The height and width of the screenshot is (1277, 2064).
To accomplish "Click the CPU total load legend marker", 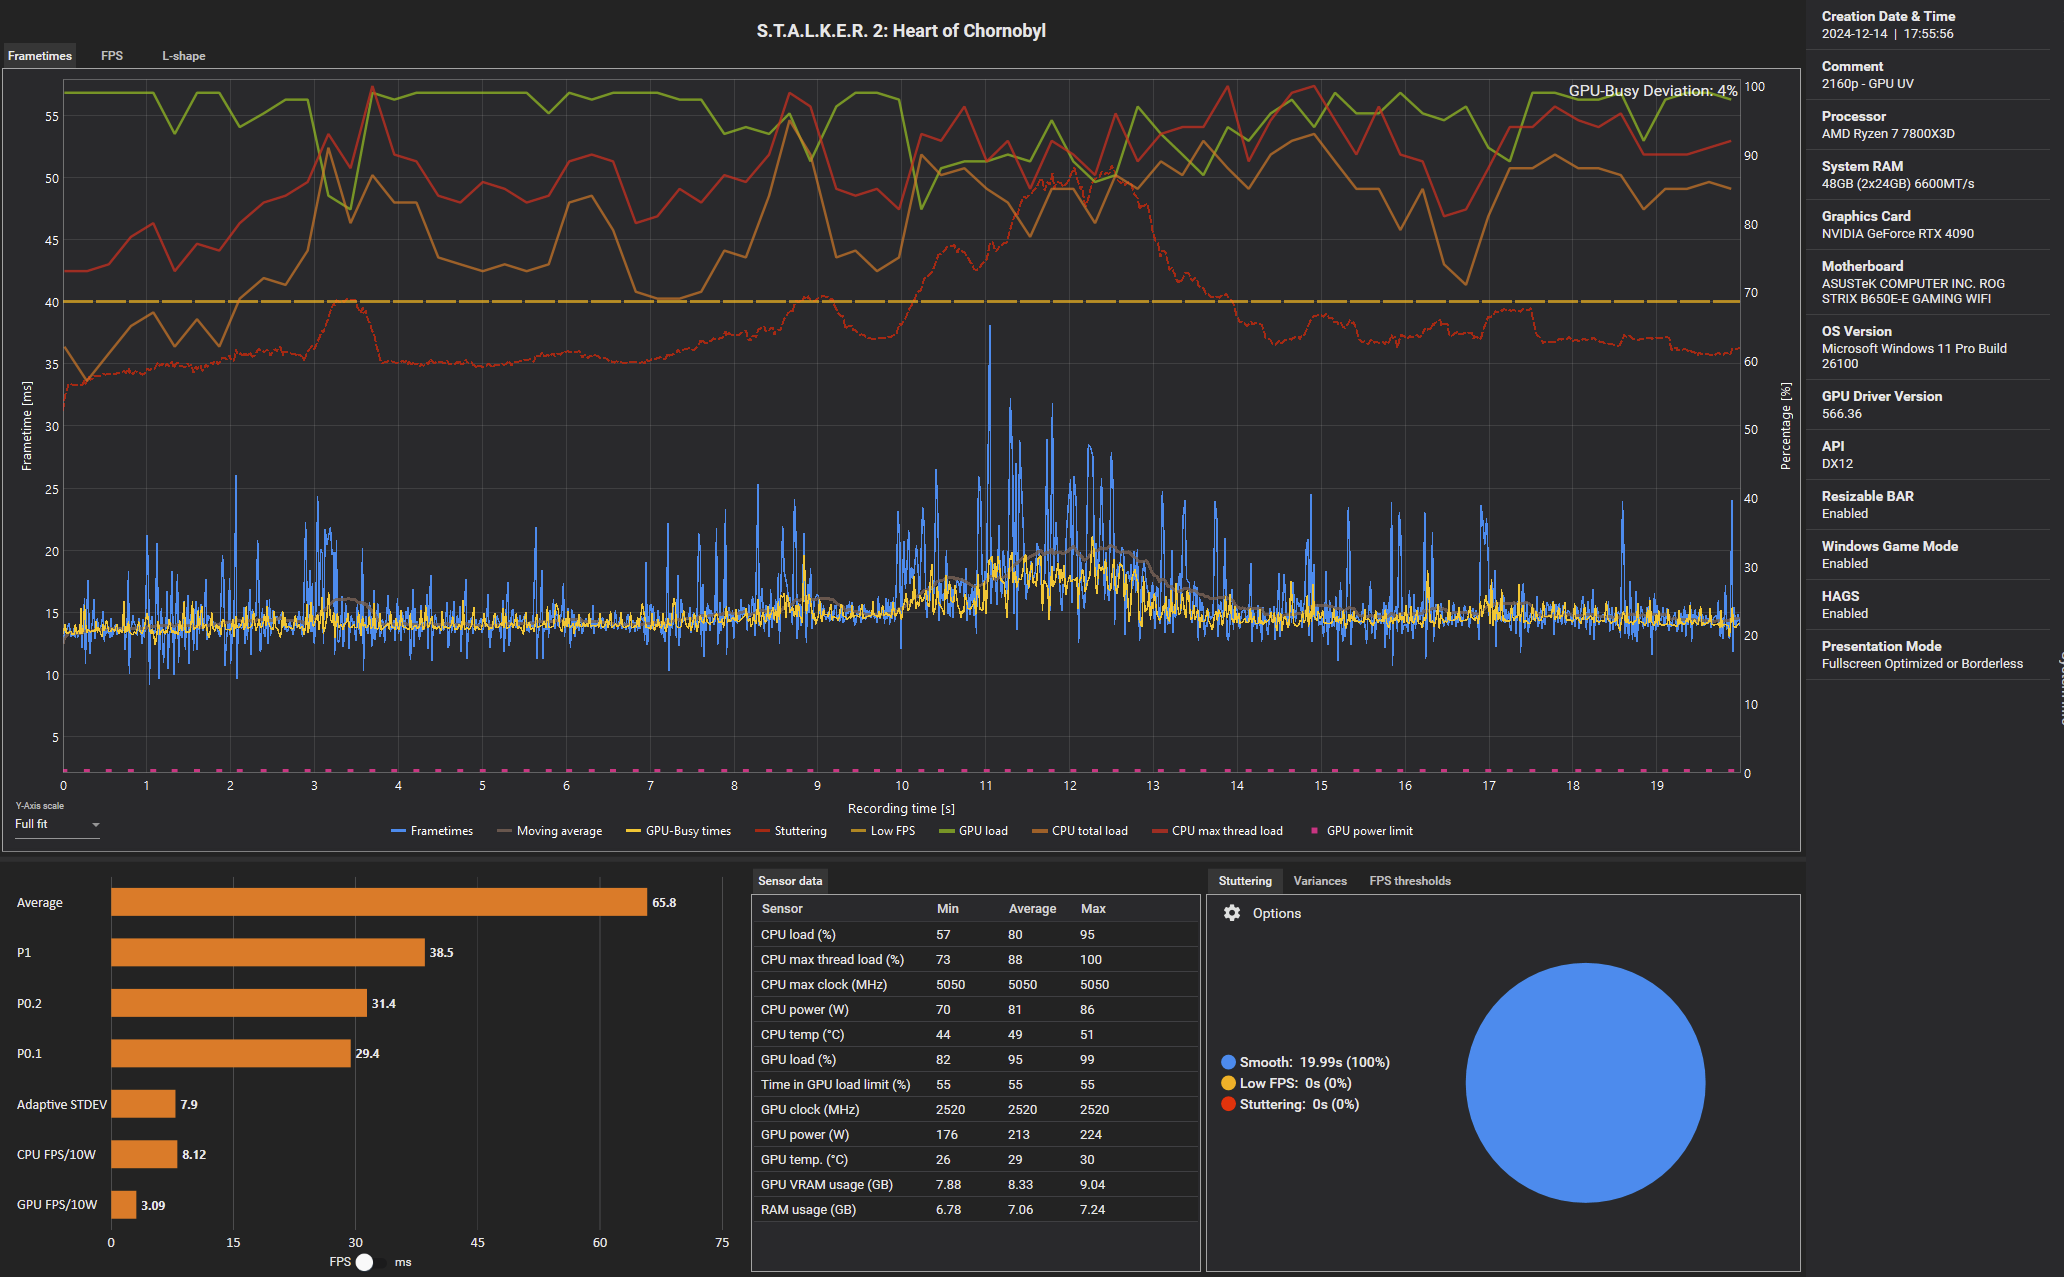I will click(1040, 831).
